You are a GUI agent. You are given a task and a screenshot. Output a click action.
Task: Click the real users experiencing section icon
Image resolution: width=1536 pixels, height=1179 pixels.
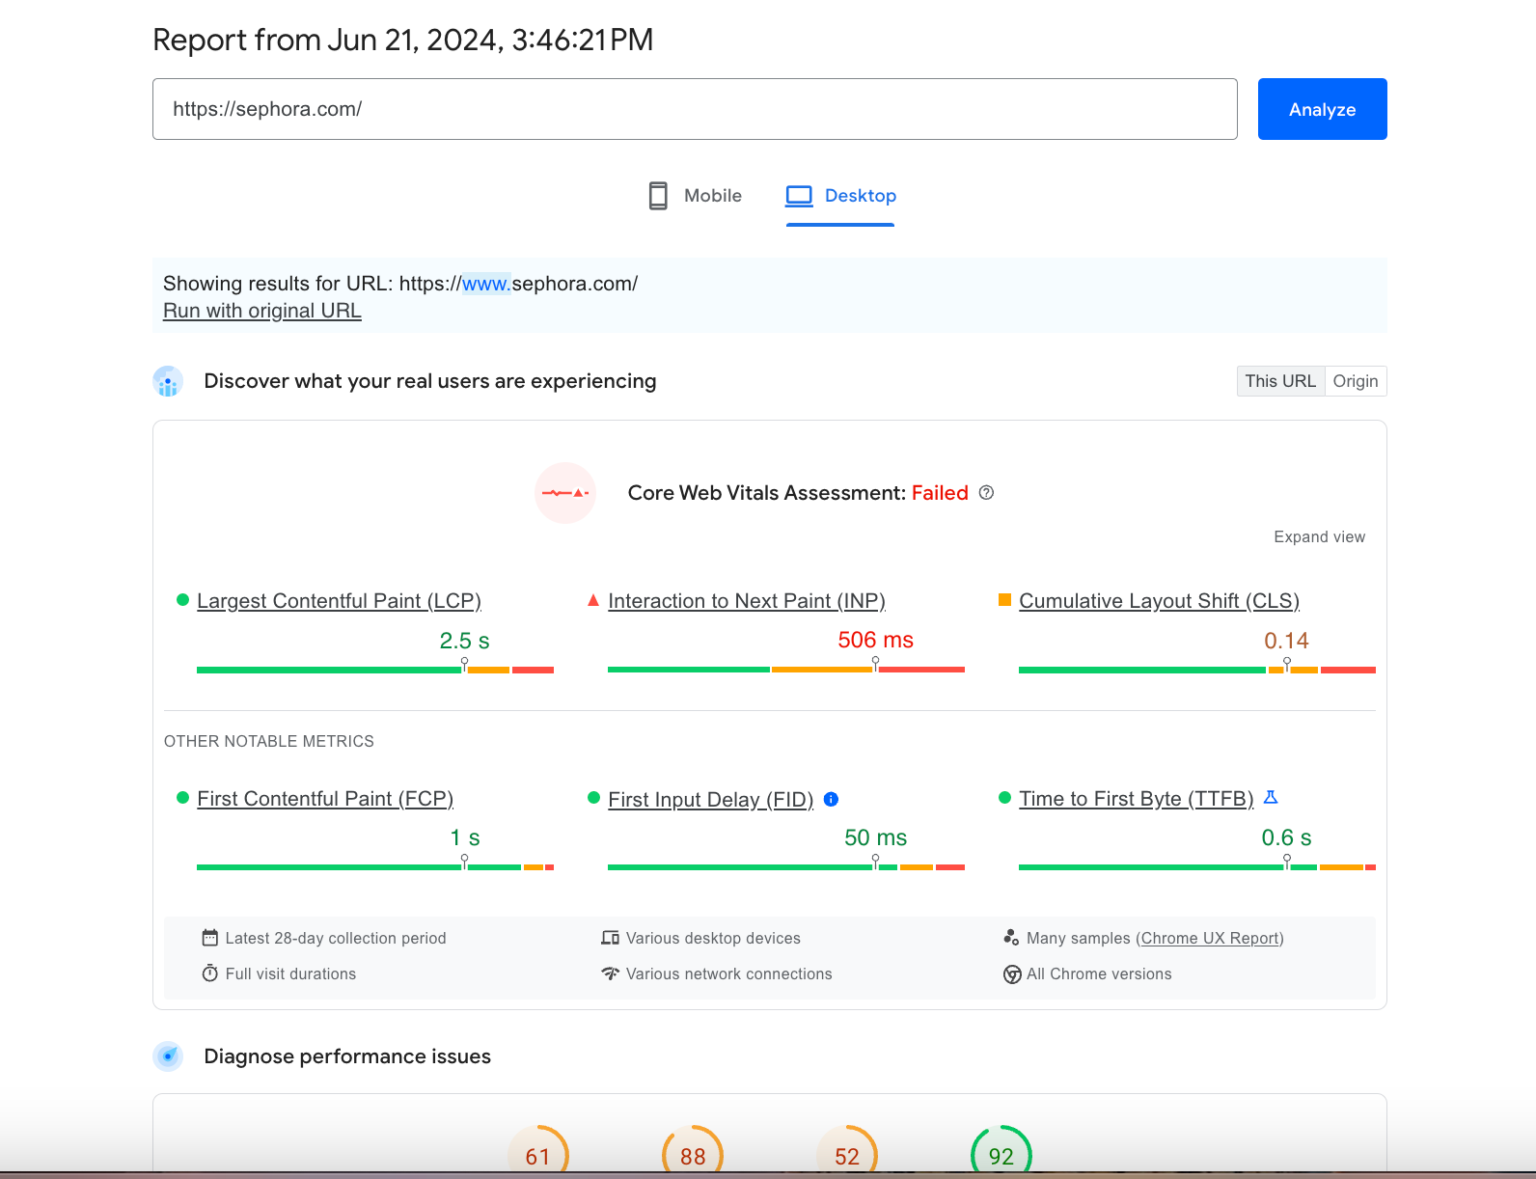(x=168, y=381)
